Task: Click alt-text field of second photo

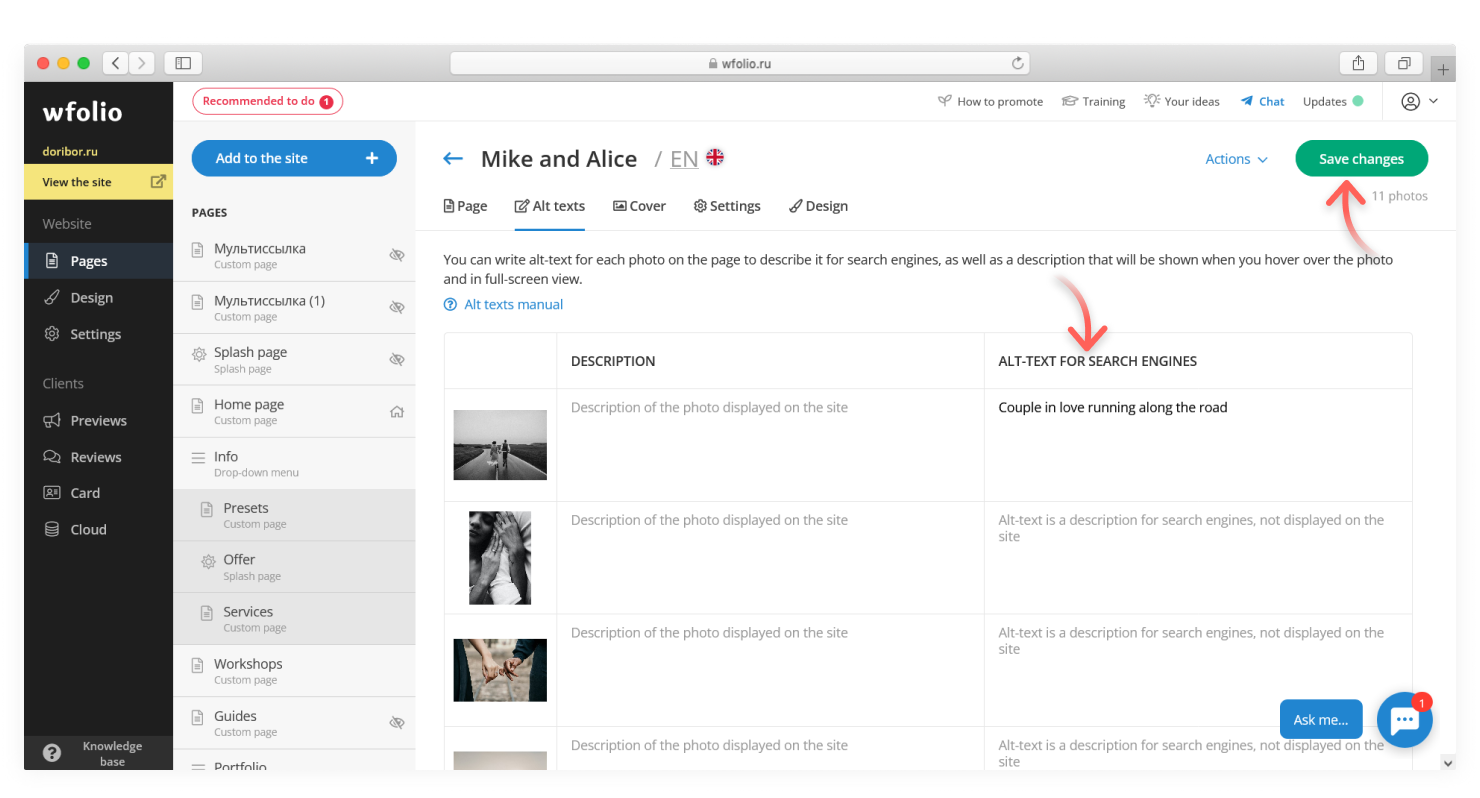Action: tap(1198, 558)
